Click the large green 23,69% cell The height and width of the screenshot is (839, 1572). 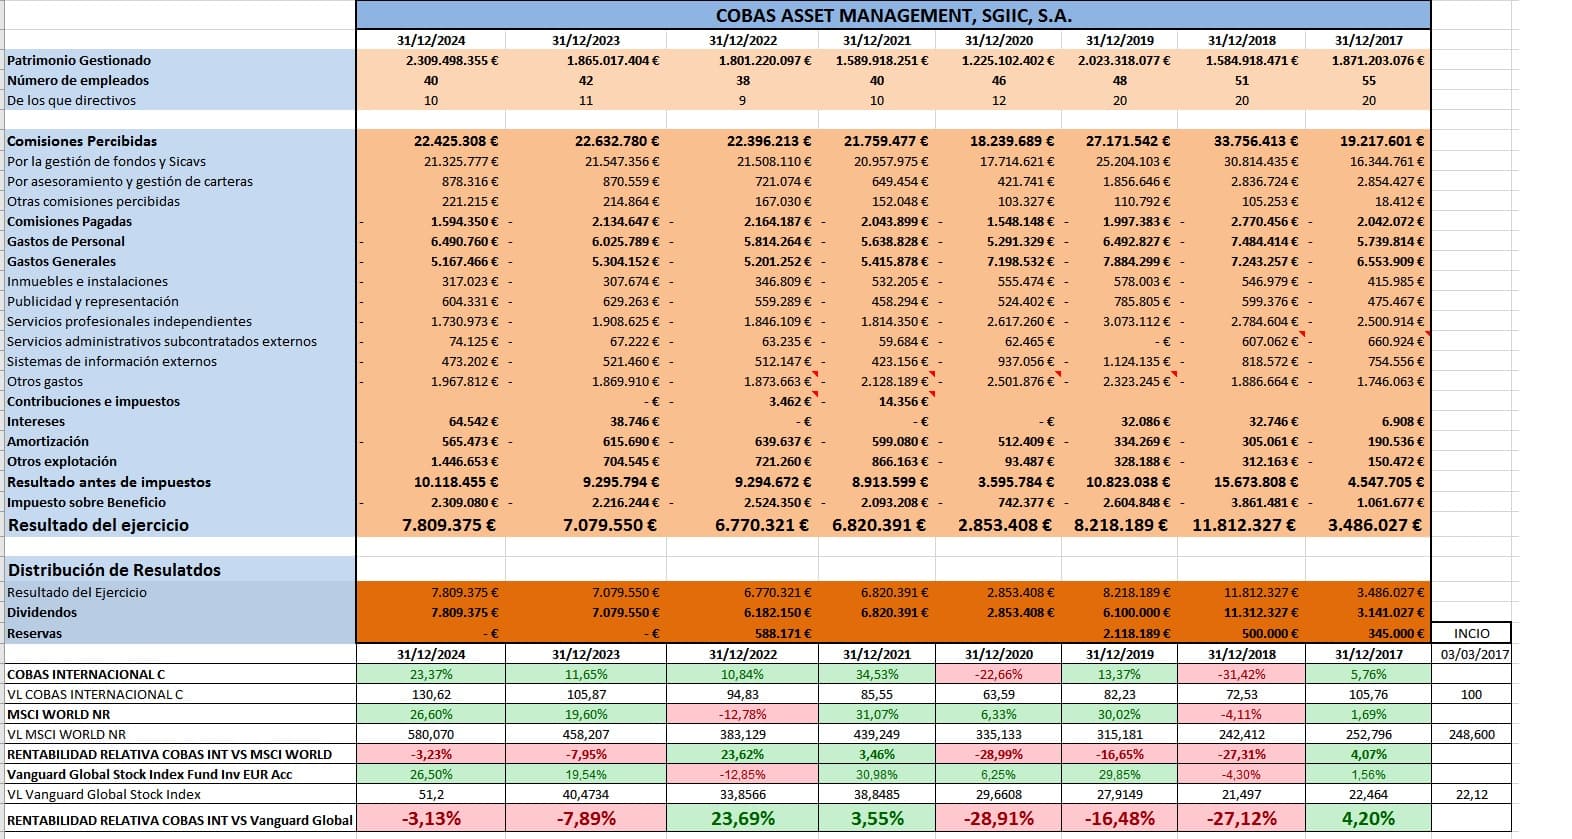click(742, 818)
